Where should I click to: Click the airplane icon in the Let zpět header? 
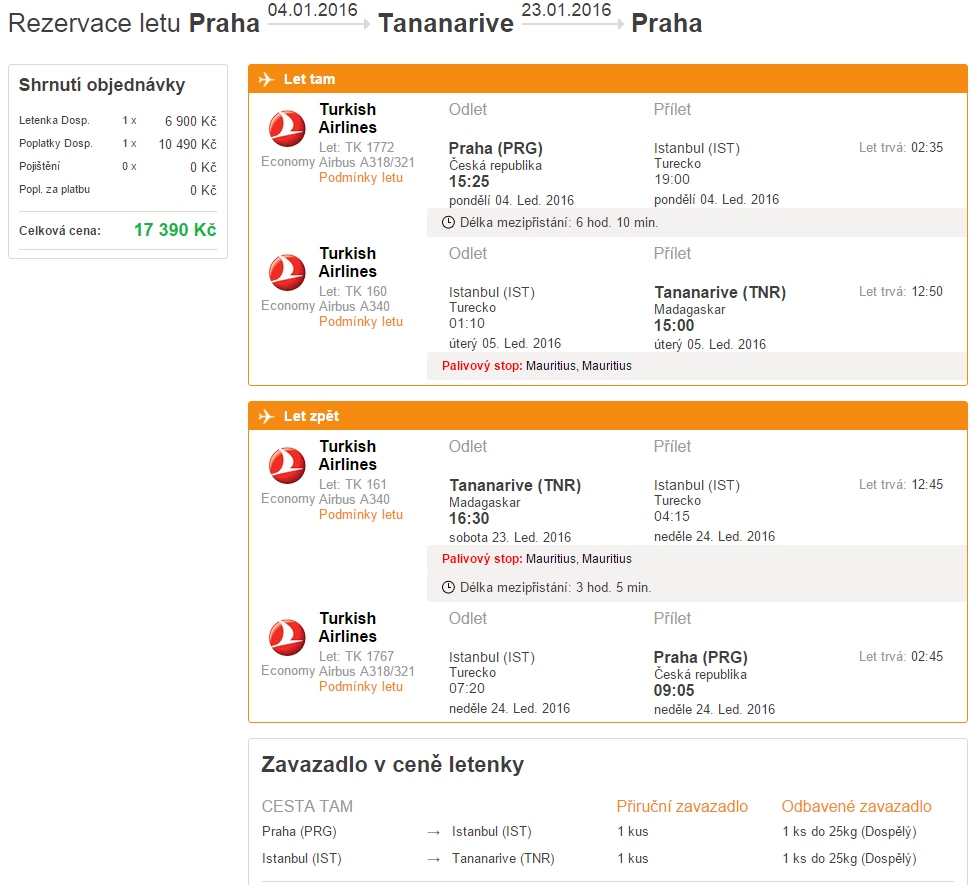(x=266, y=416)
